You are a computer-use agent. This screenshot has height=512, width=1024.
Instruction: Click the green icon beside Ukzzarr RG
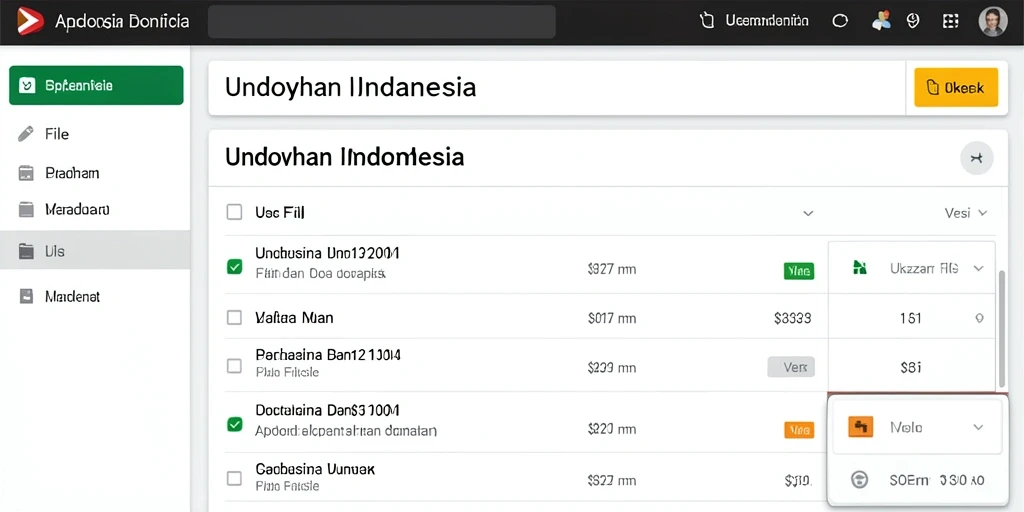tap(860, 267)
